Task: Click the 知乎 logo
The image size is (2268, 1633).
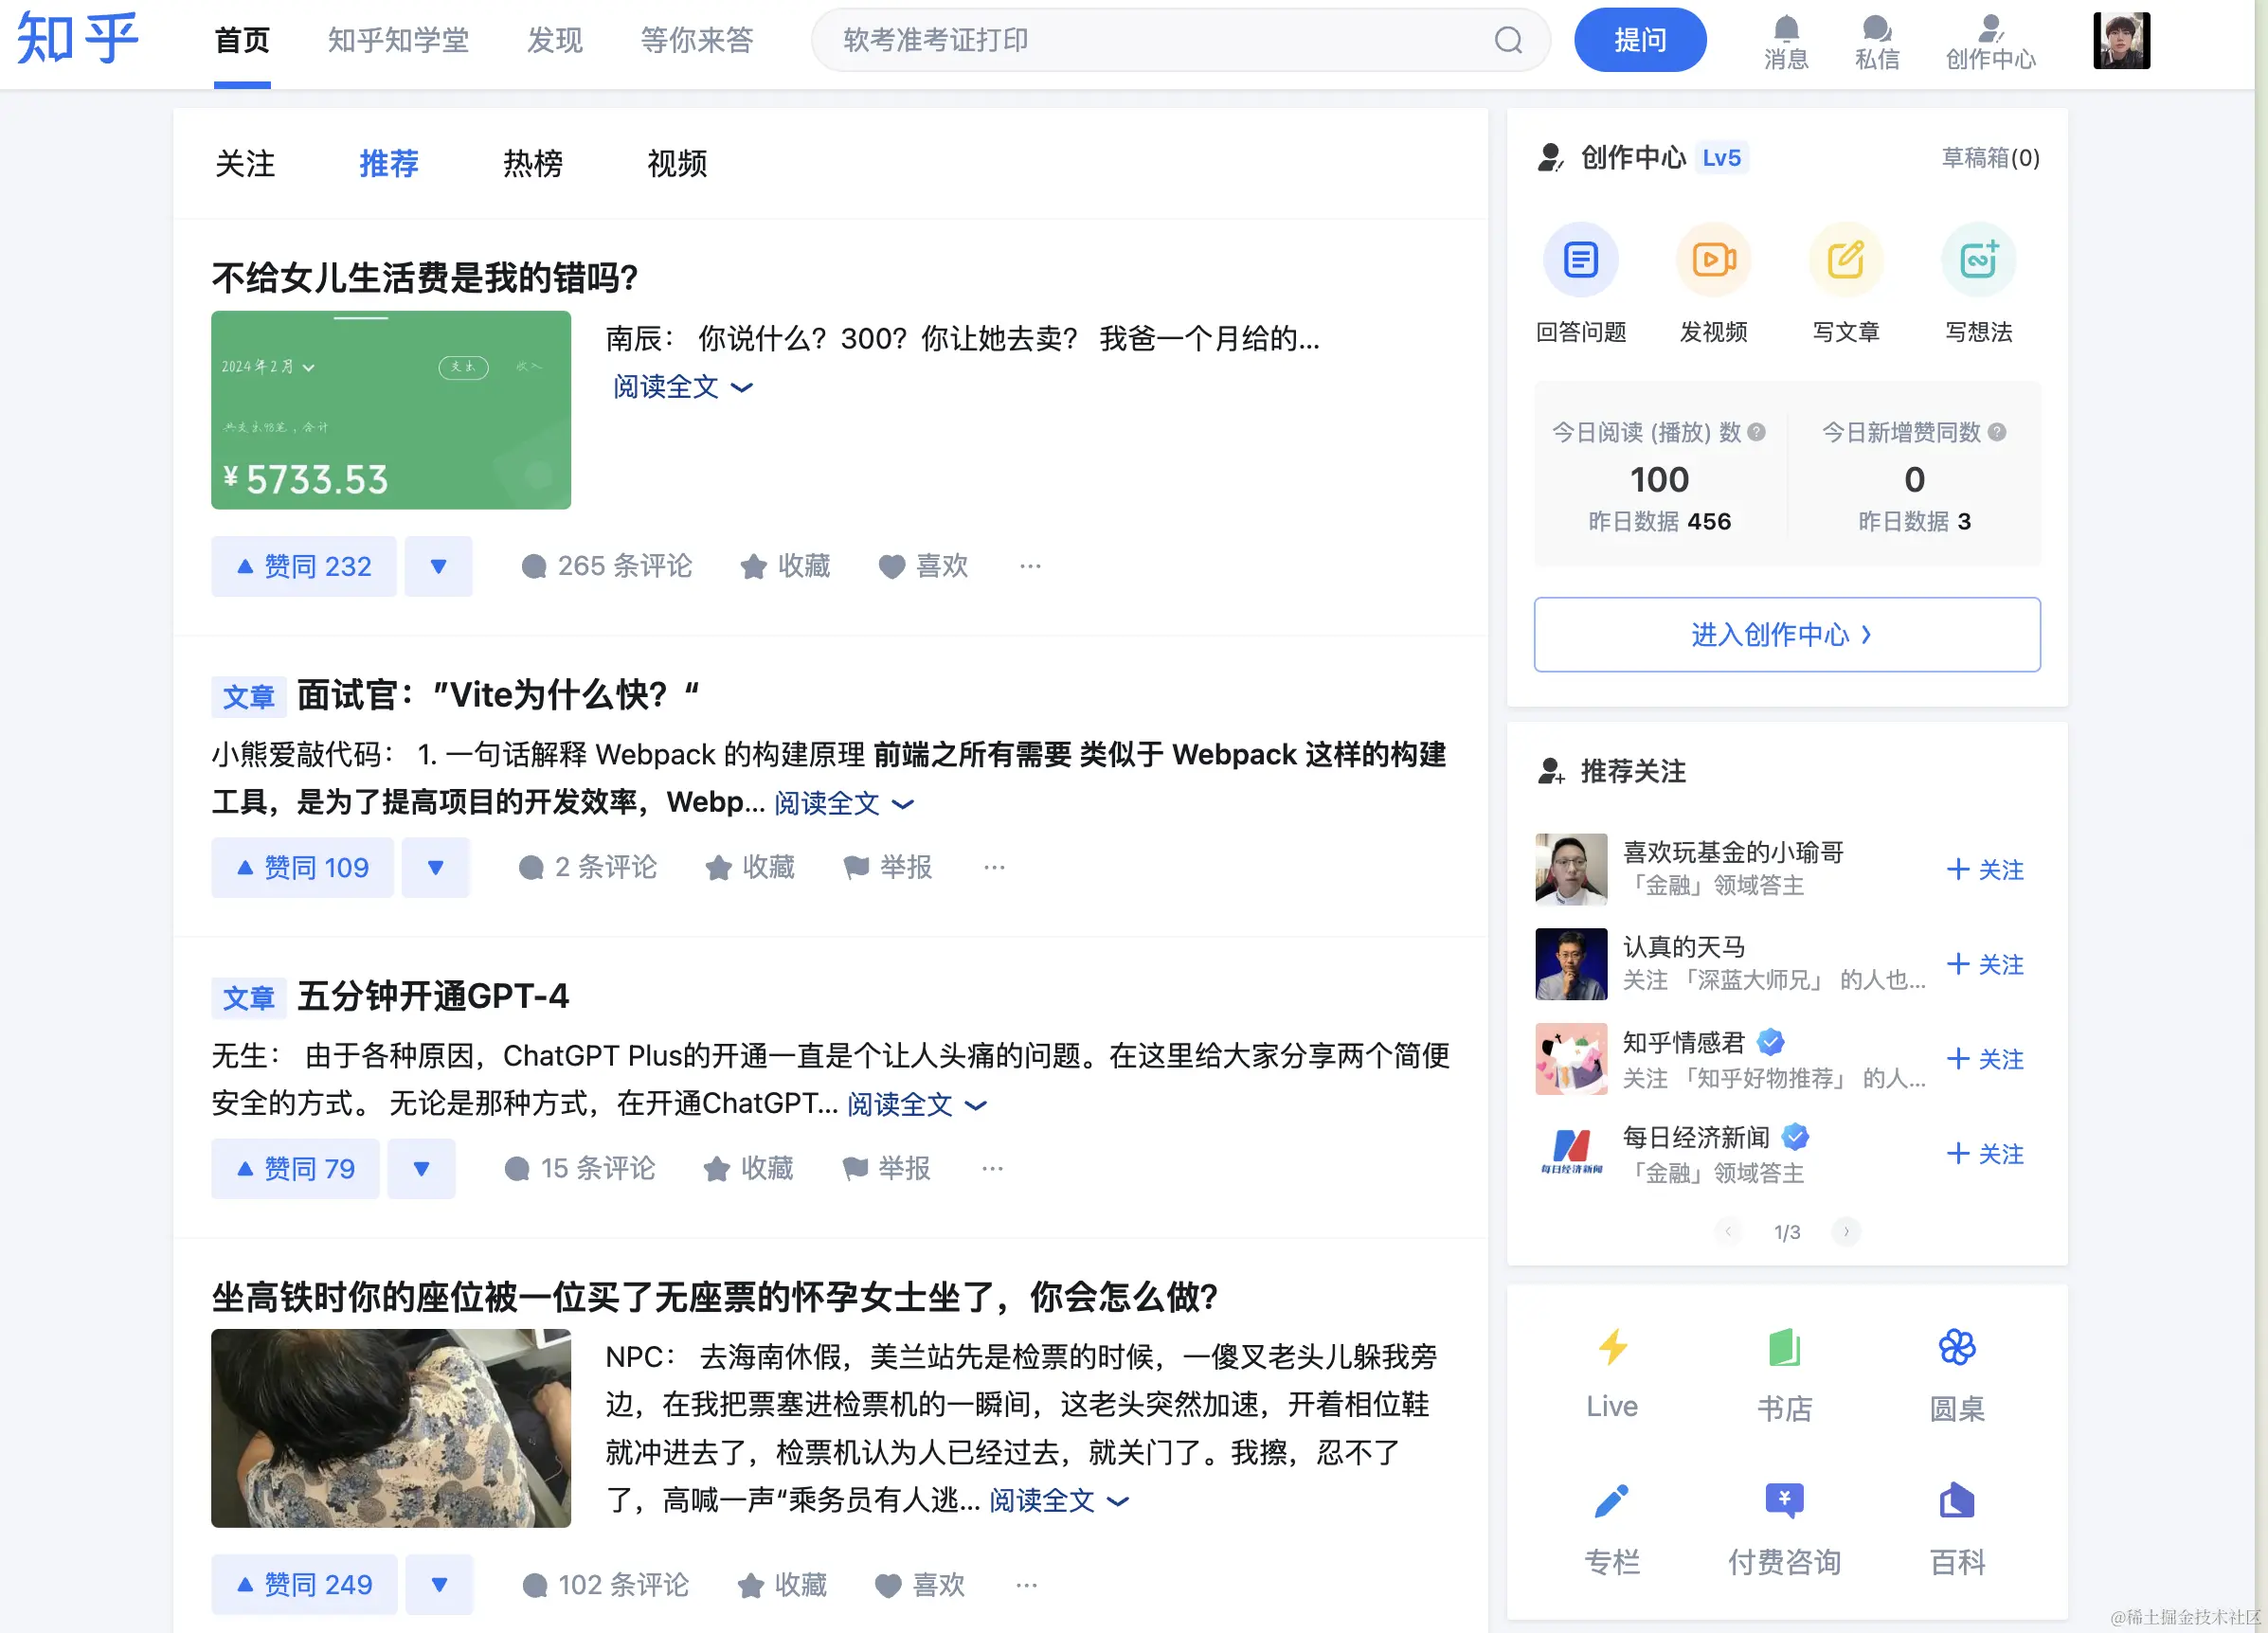Action: [77, 40]
